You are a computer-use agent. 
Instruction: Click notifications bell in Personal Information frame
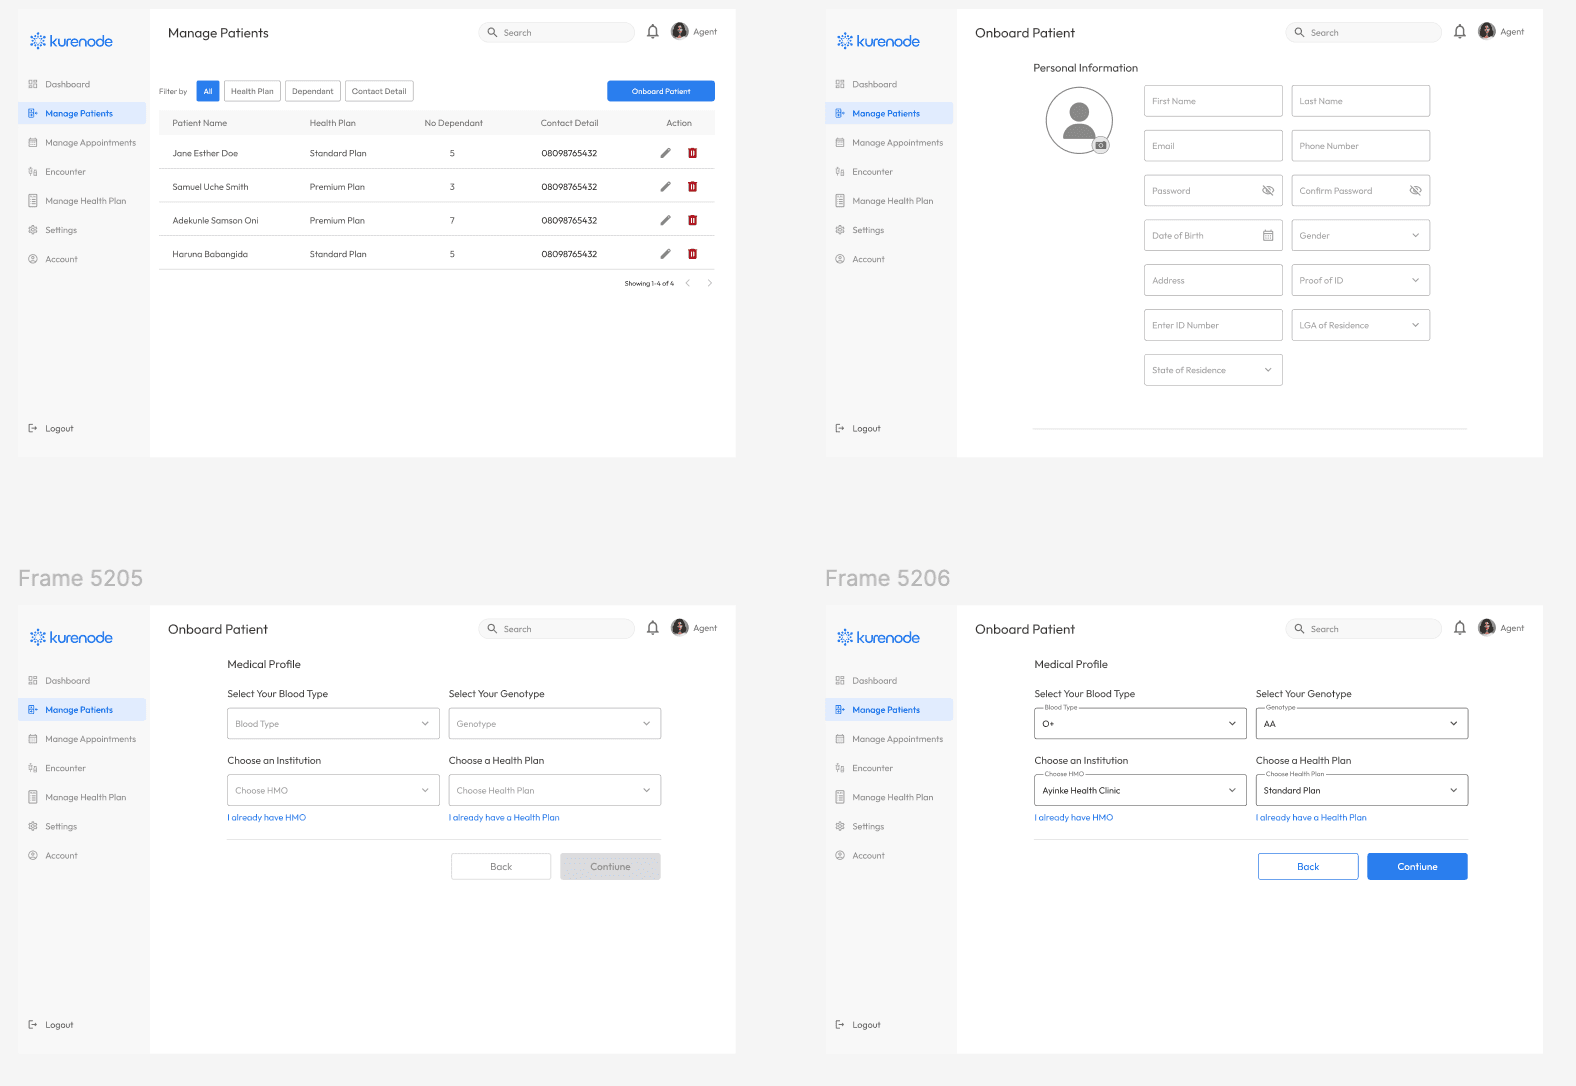(x=1460, y=32)
